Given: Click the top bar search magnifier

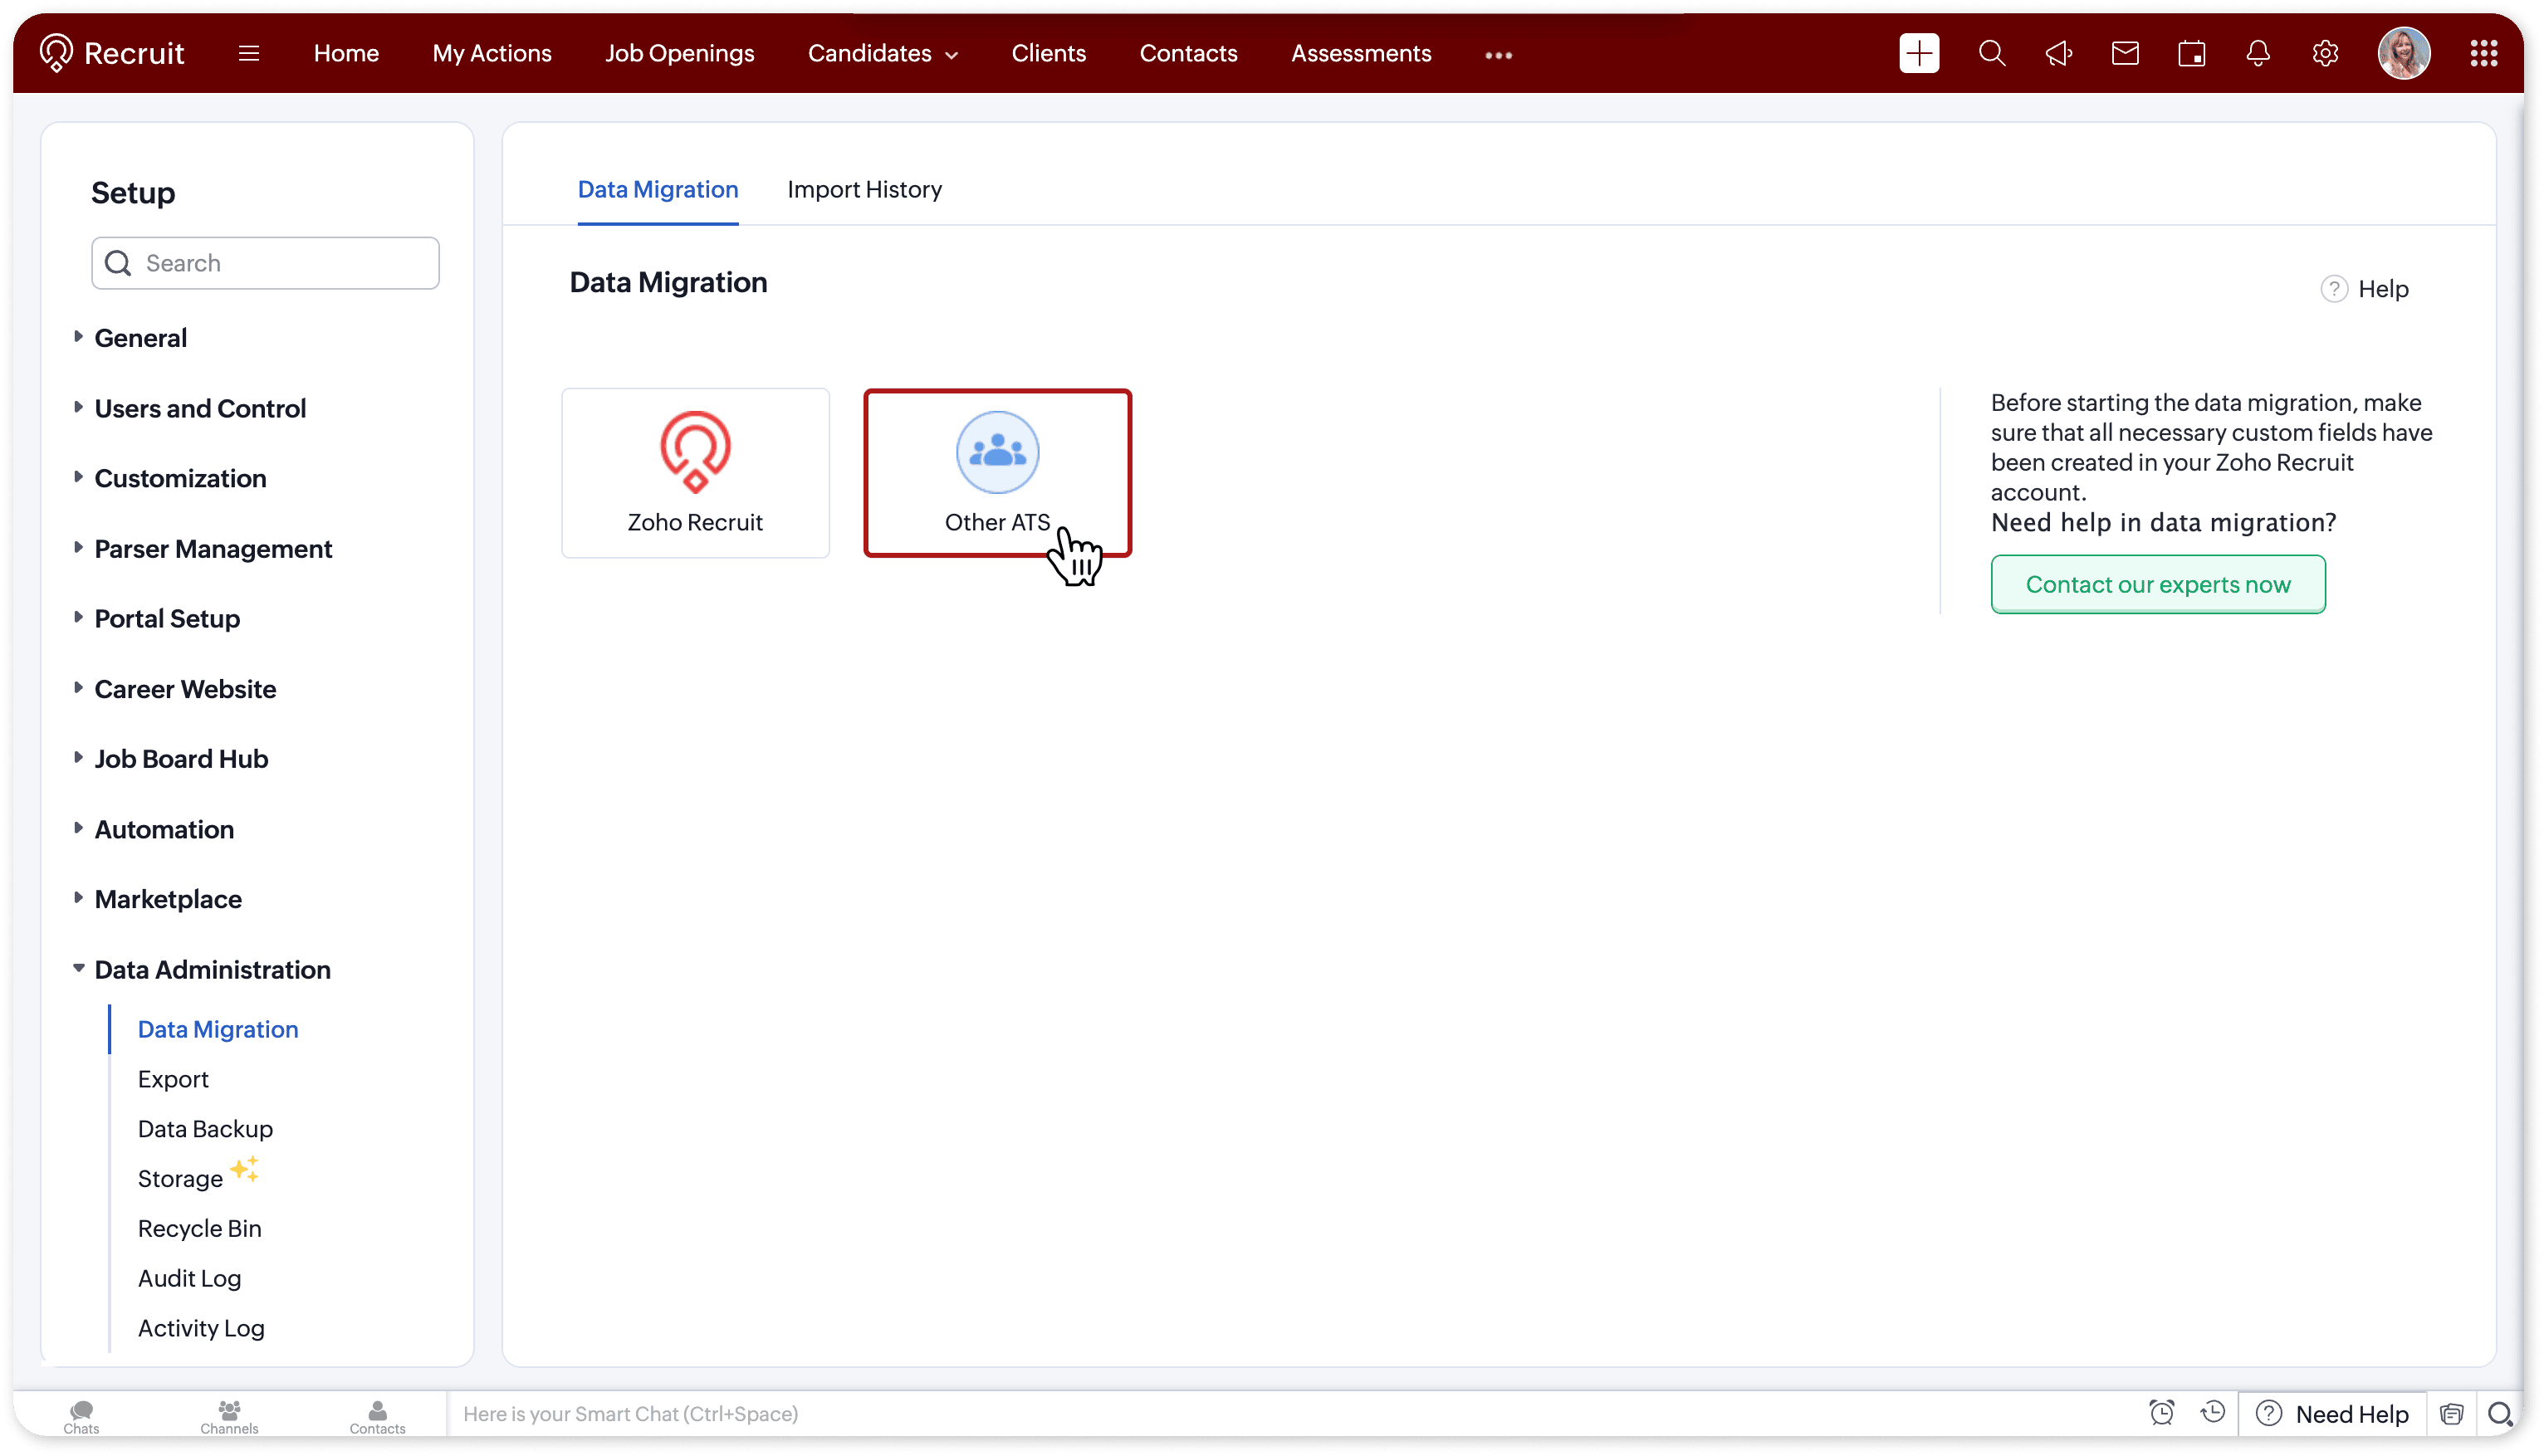Looking at the screenshot, I should tap(1991, 53).
